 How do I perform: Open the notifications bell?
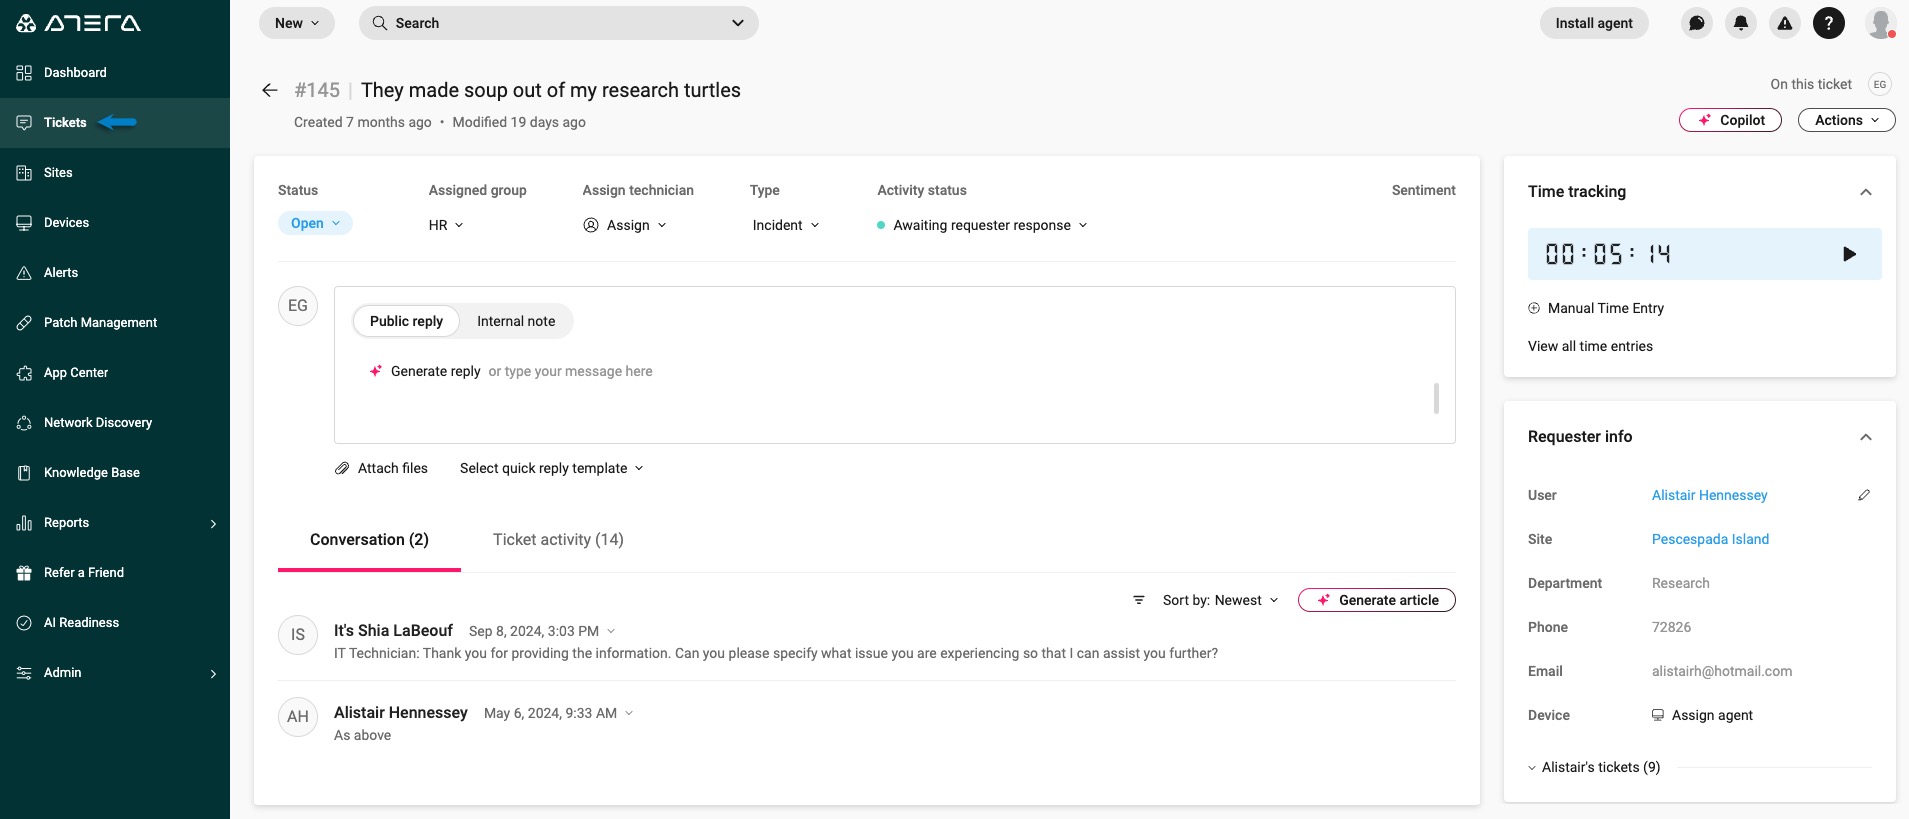click(1741, 23)
